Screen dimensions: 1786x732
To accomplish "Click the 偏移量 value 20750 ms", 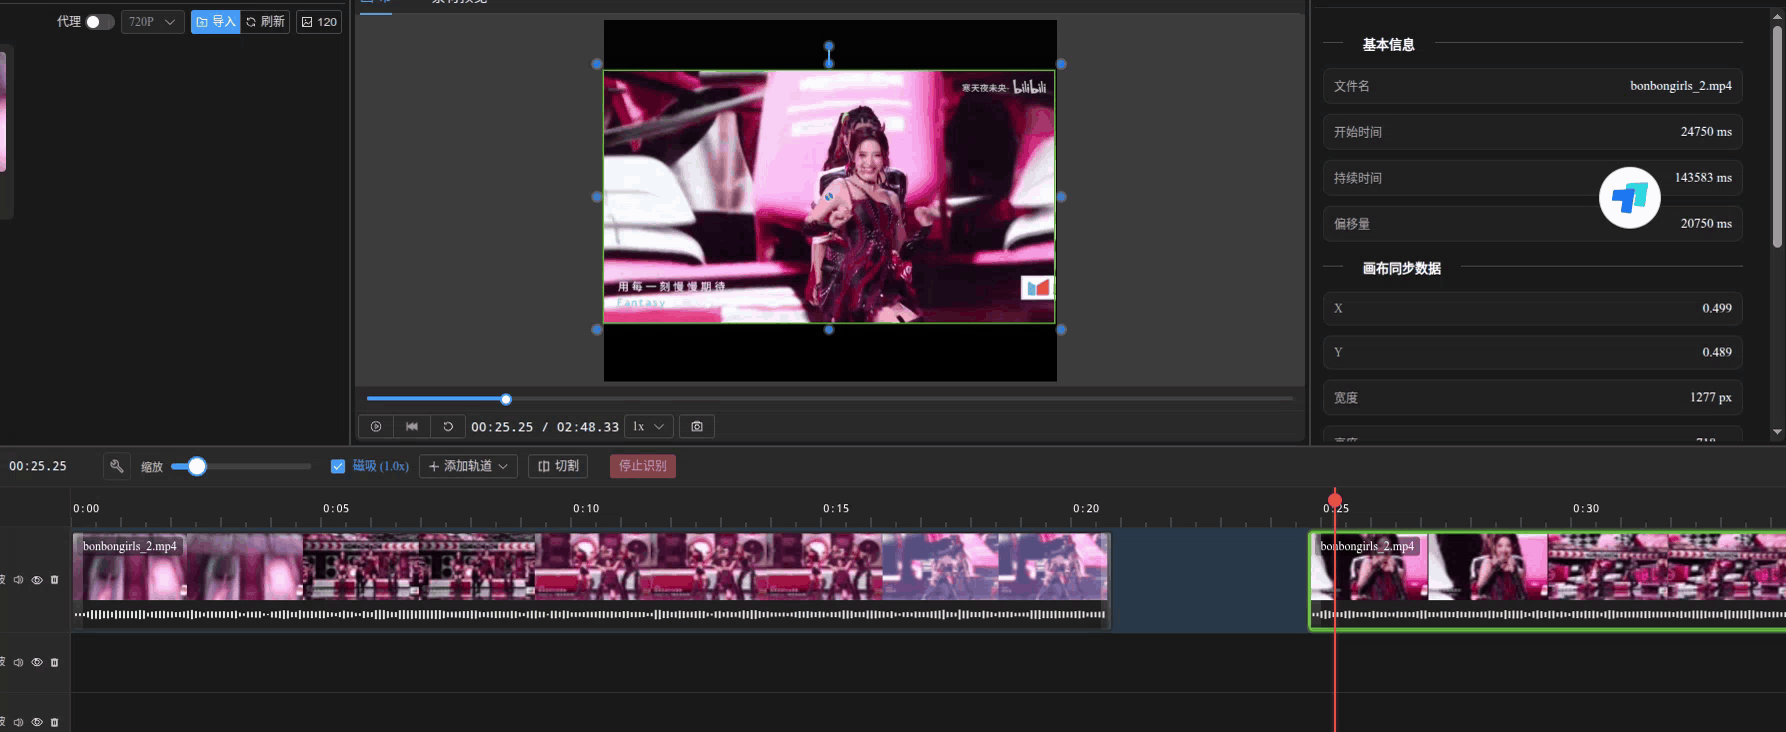I will (1705, 224).
